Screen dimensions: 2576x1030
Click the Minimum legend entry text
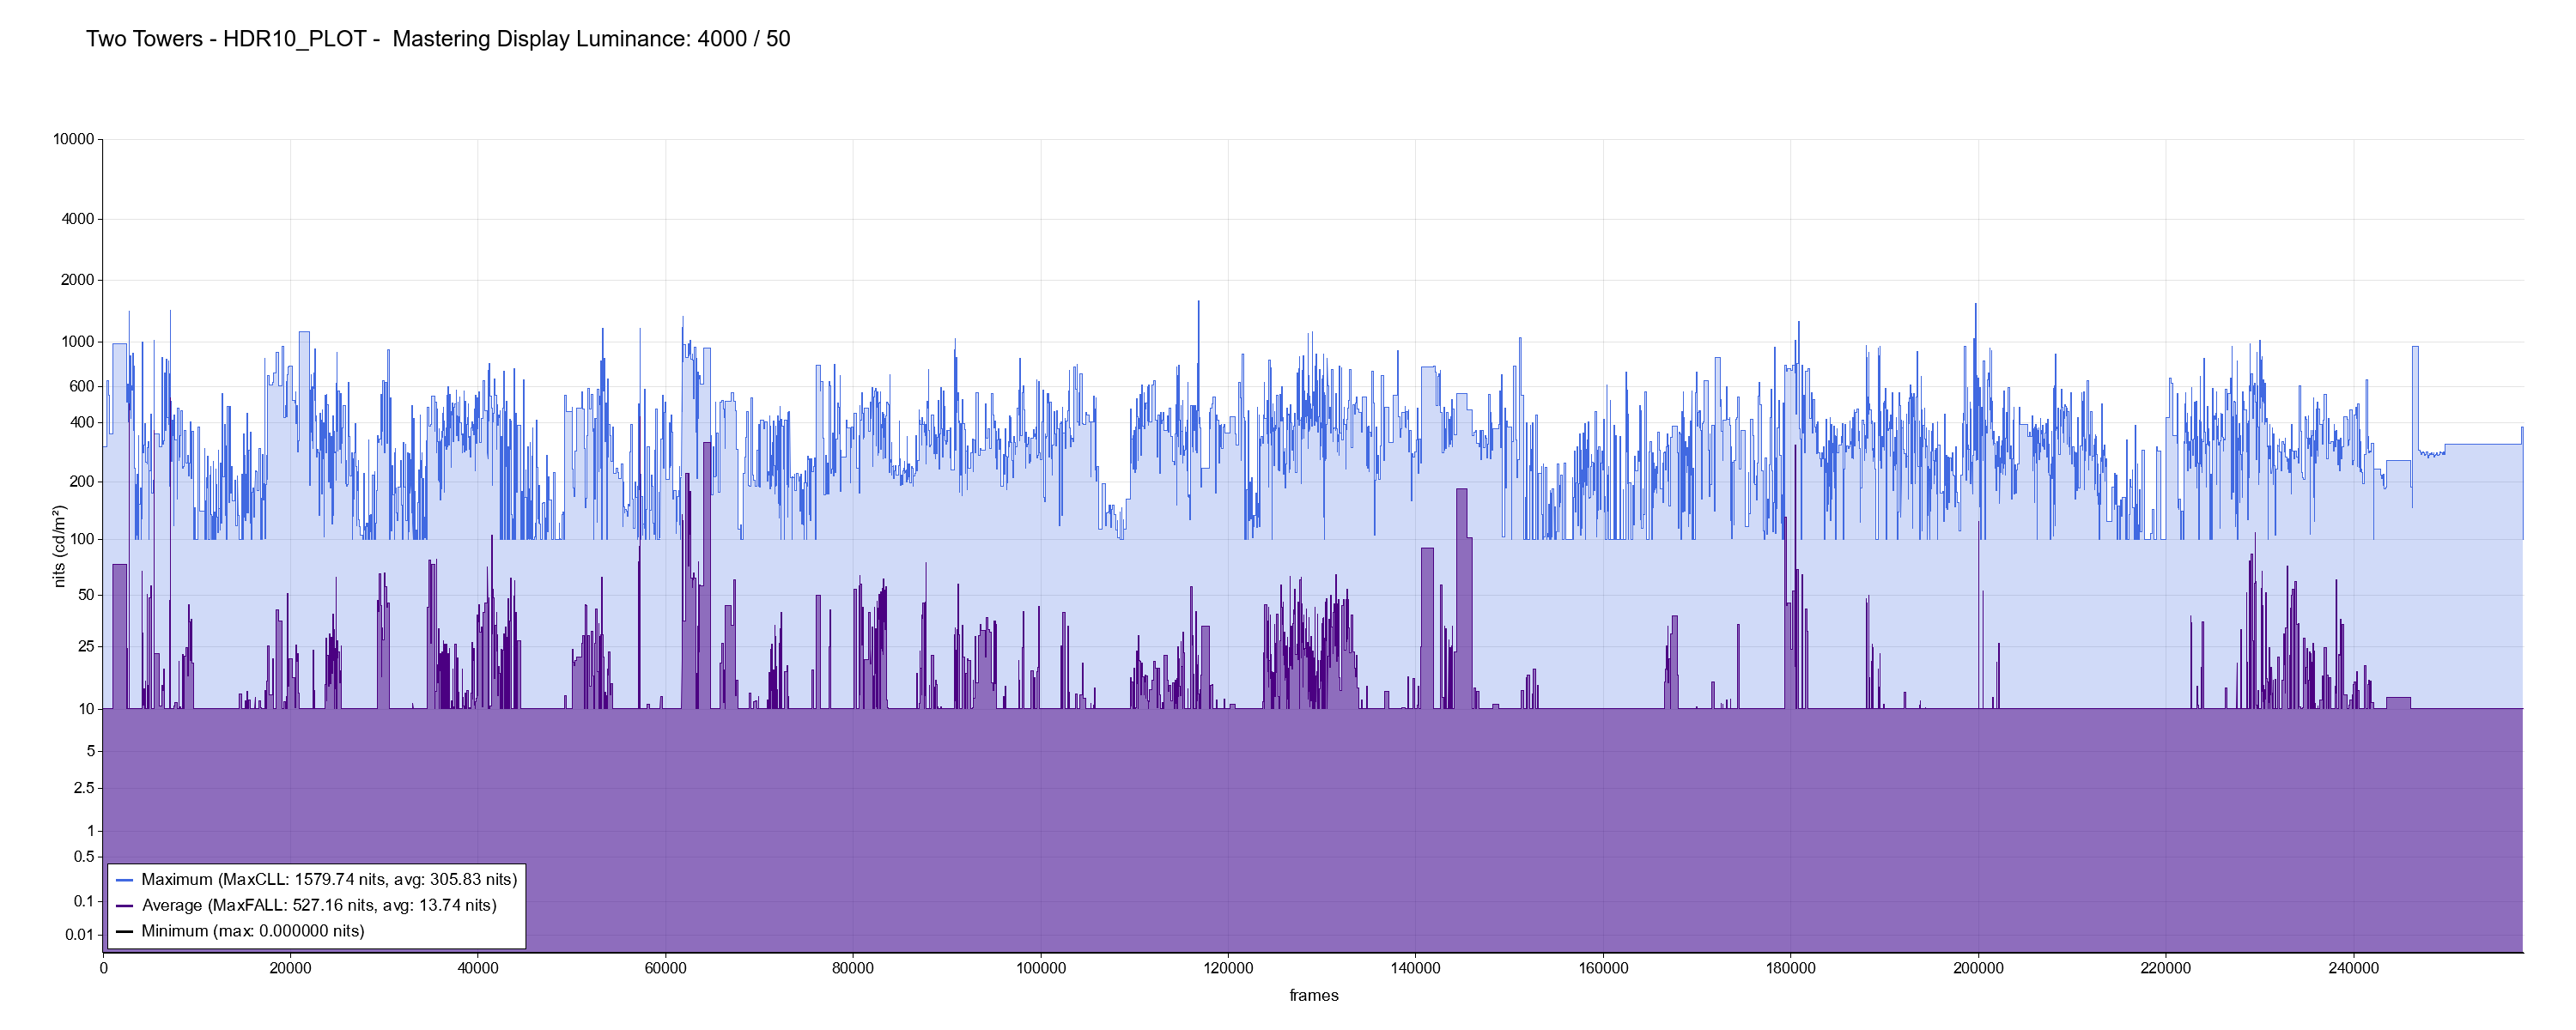[x=253, y=931]
